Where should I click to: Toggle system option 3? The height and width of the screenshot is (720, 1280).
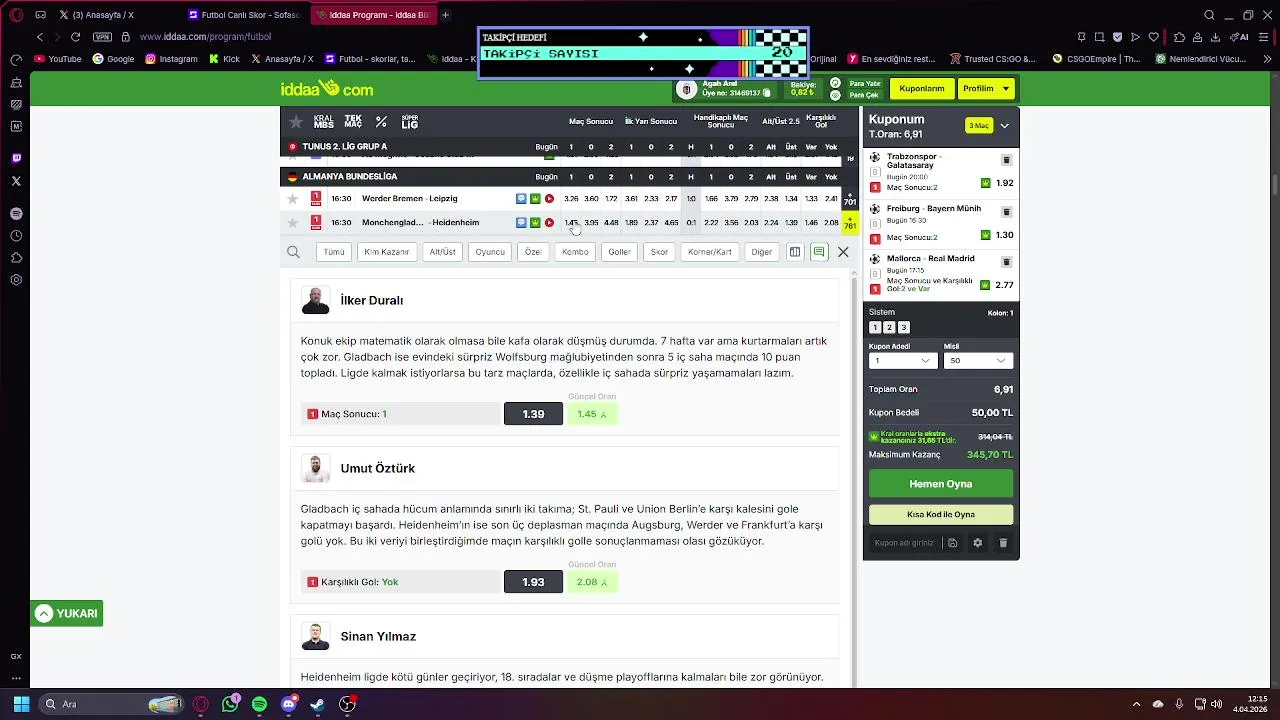(x=903, y=327)
